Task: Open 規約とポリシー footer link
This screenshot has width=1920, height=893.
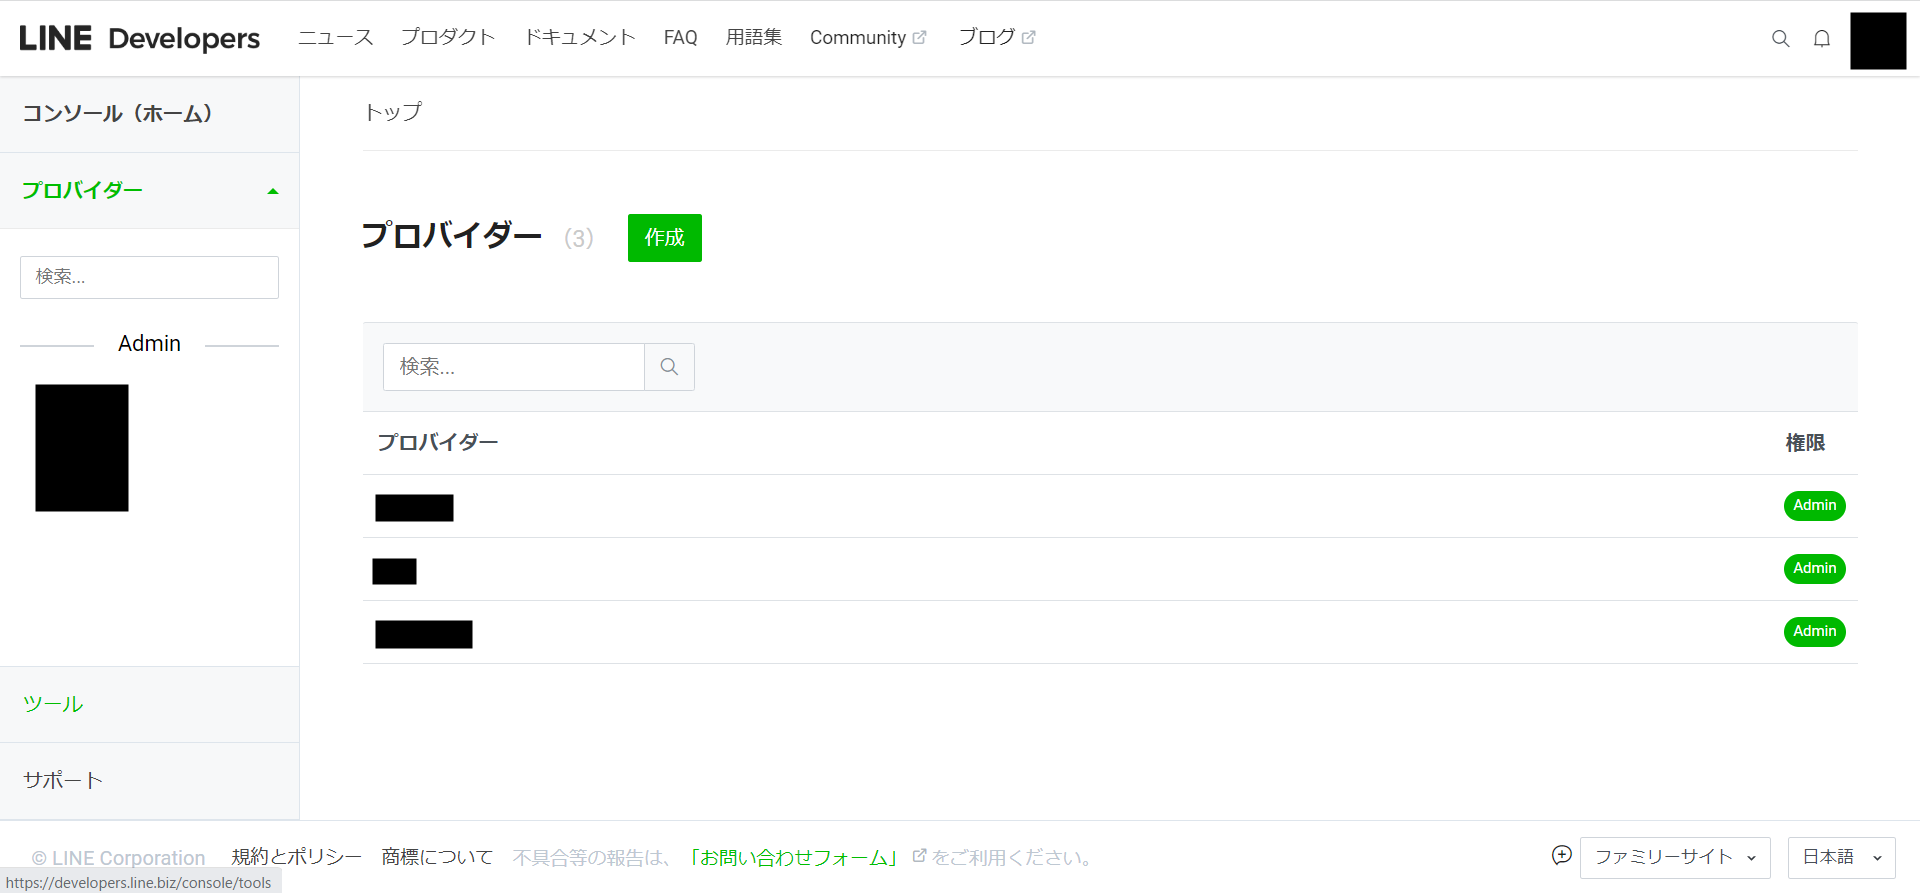Action: point(297,857)
